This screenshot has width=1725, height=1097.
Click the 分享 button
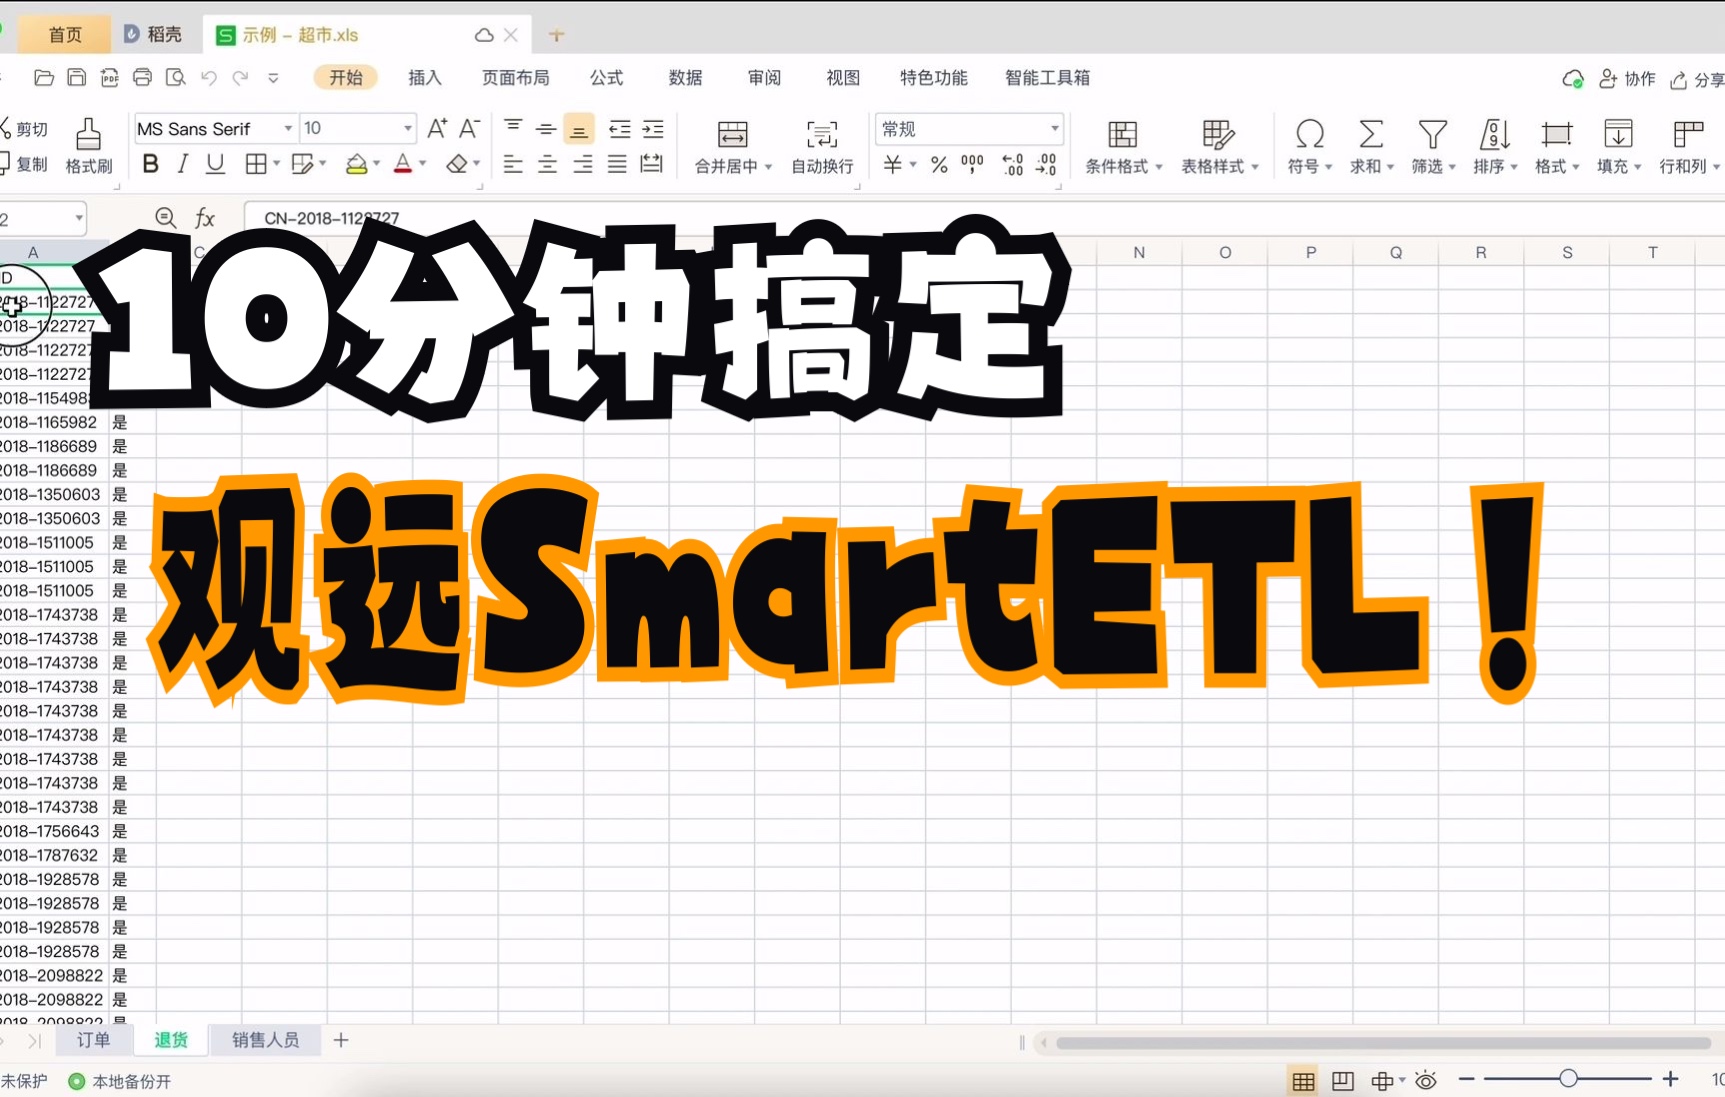(1697, 79)
